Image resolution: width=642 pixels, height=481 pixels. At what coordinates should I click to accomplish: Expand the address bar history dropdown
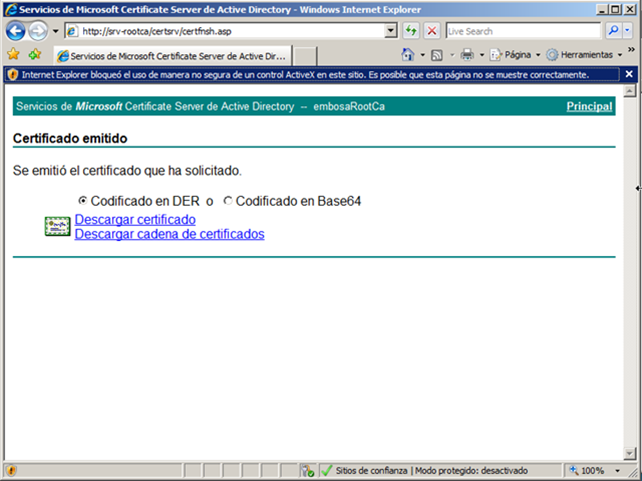point(391,31)
